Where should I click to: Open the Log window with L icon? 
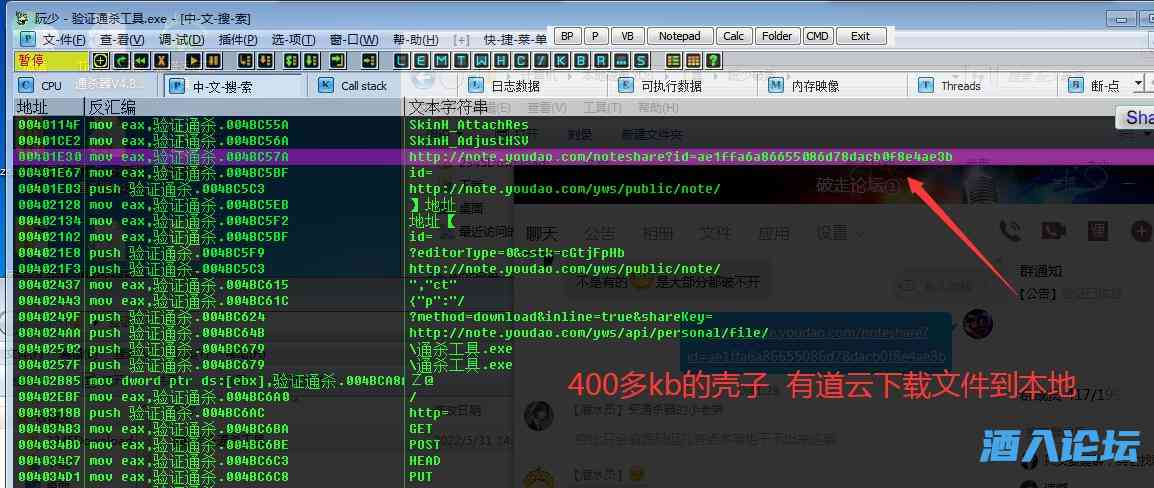[x=400, y=60]
